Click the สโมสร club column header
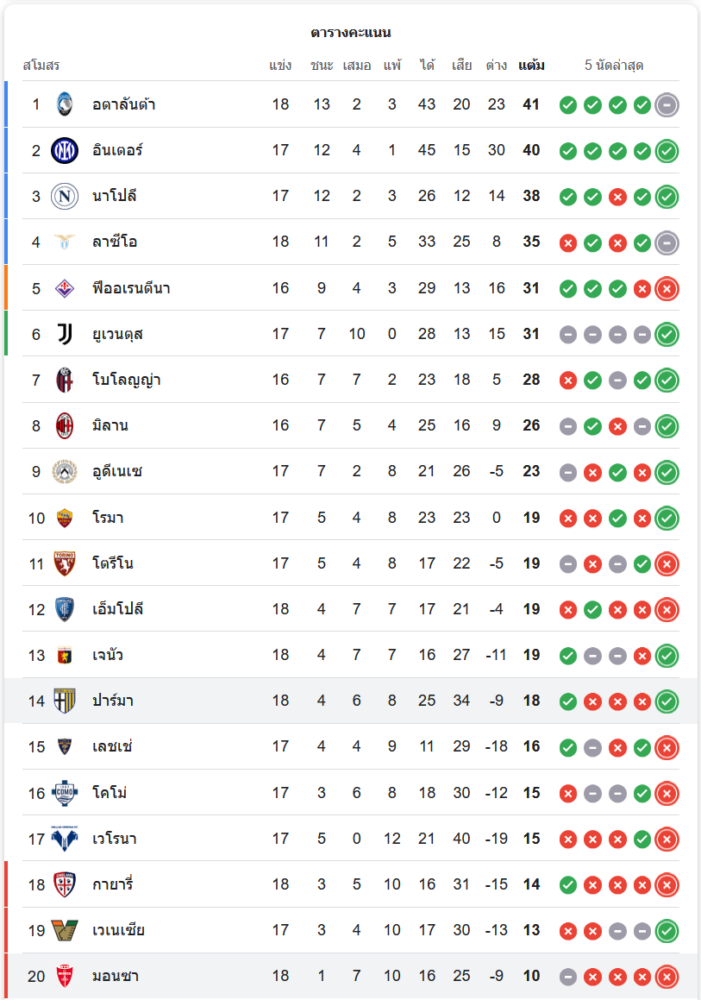This screenshot has width=701, height=1000. [41, 66]
